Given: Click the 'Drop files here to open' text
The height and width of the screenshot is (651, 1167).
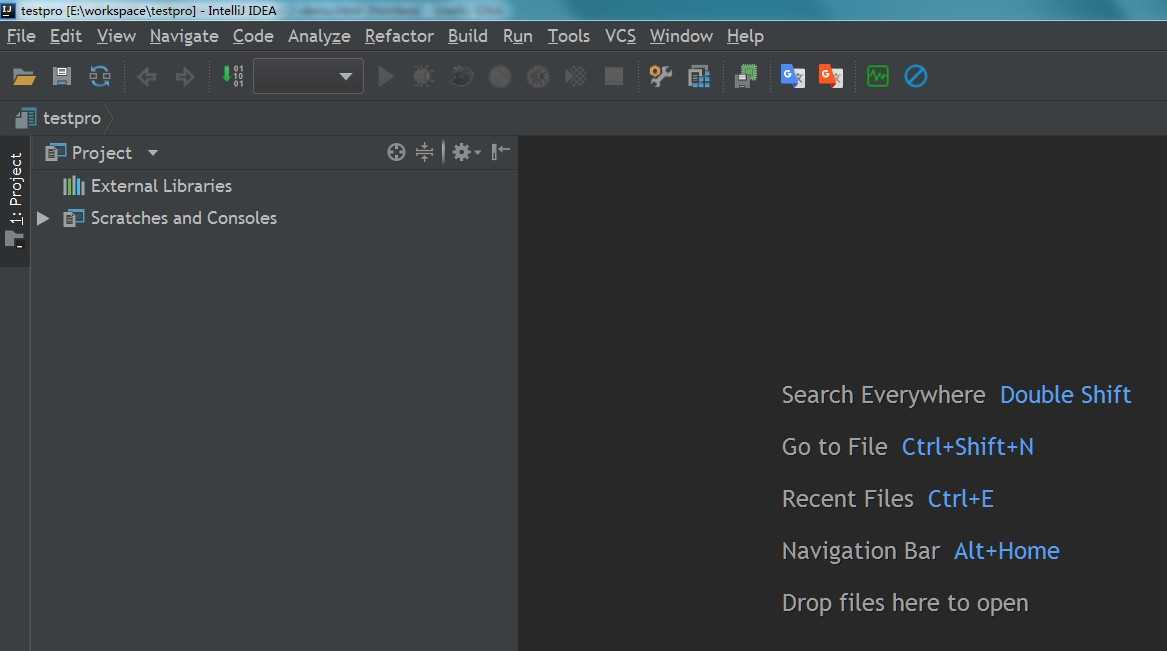Looking at the screenshot, I should tap(905, 603).
